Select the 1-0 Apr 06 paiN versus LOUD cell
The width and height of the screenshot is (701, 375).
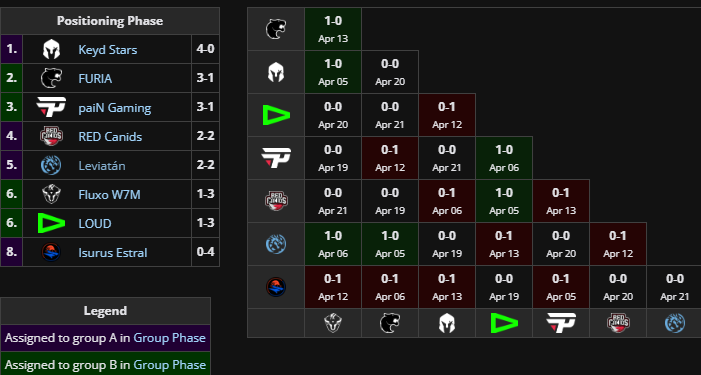[504, 158]
